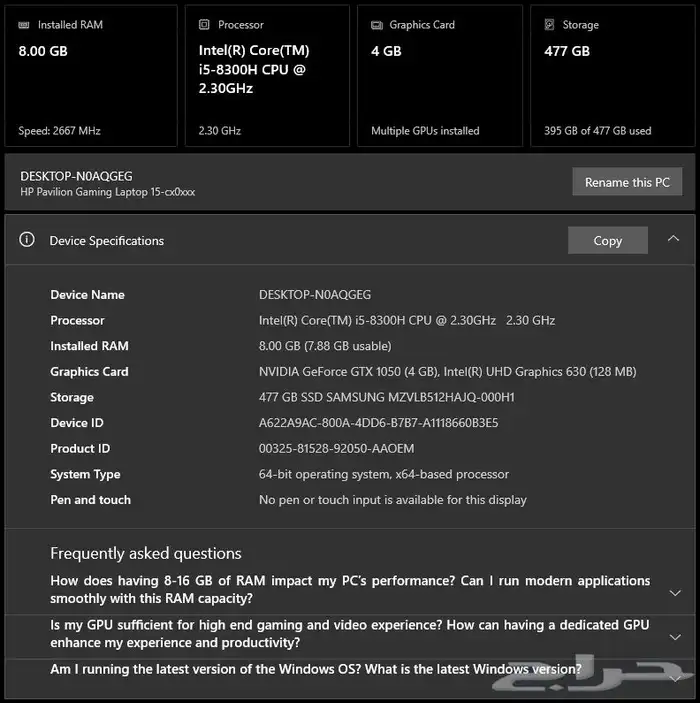The width and height of the screenshot is (700, 703).
Task: Click the NVIDIA GeForce GTX 1050 value
Action: coord(448,372)
